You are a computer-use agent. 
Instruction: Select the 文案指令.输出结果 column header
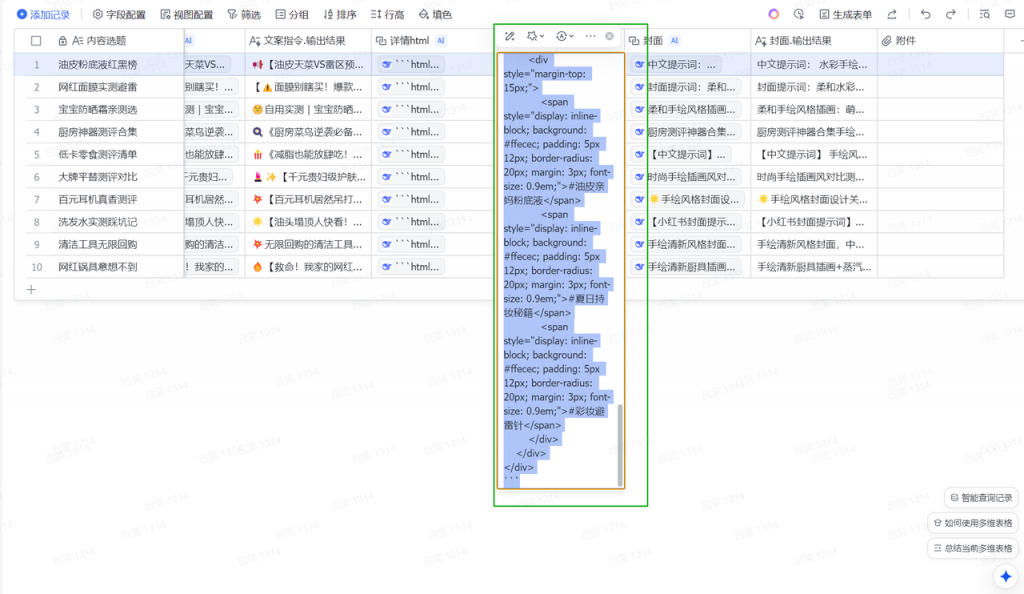[308, 40]
